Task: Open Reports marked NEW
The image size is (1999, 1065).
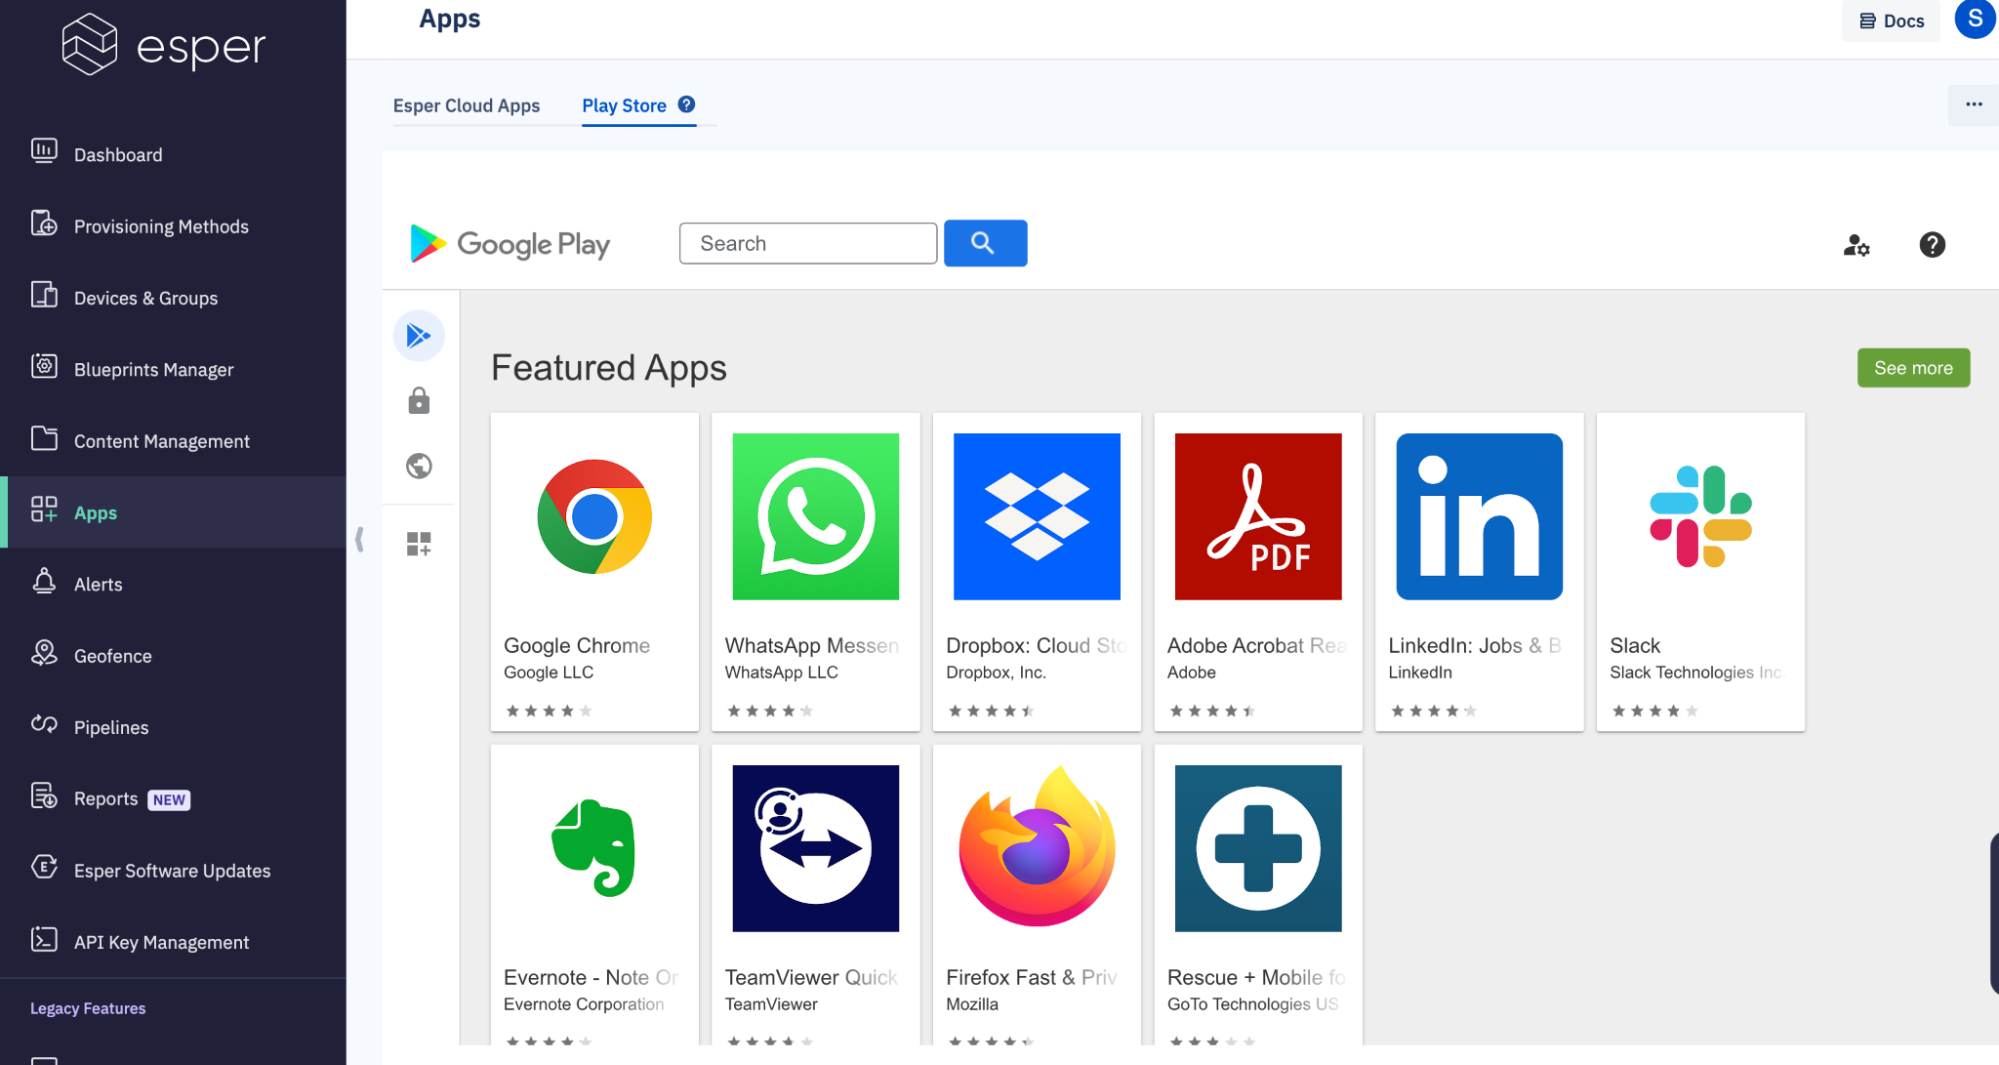Action: click(107, 798)
